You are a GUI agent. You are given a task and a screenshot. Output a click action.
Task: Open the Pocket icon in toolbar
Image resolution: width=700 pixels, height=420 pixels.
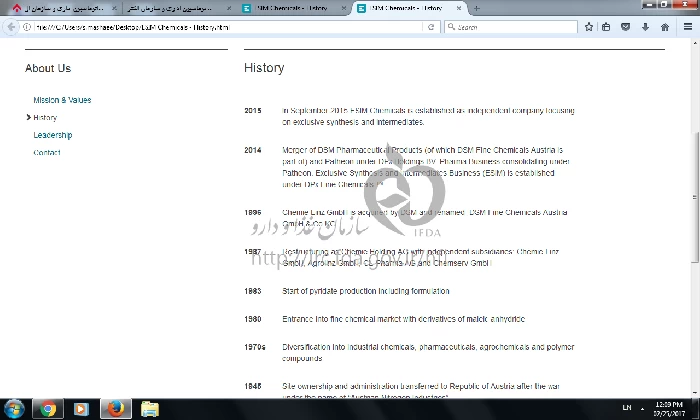tap(625, 27)
